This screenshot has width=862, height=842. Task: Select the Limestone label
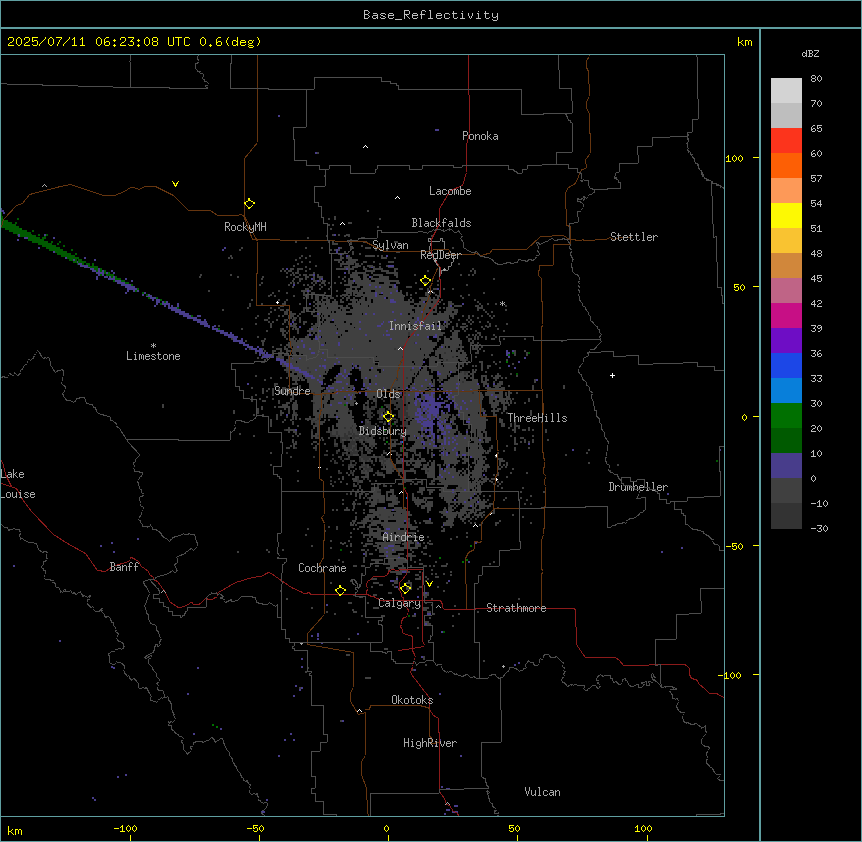point(153,356)
